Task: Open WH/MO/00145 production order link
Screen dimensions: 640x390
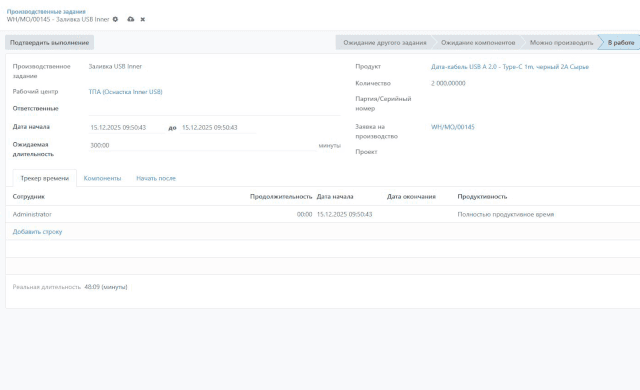Action: (x=453, y=127)
